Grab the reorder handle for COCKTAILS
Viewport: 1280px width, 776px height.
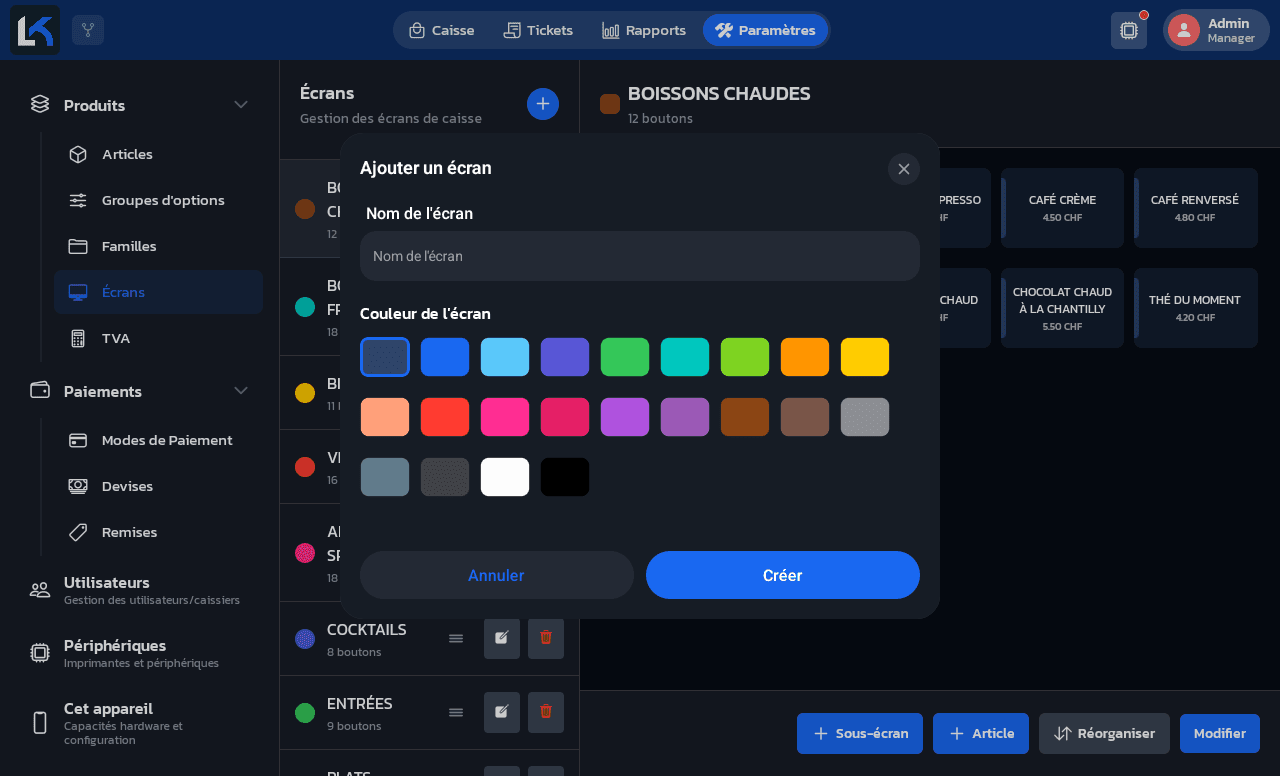pos(456,638)
